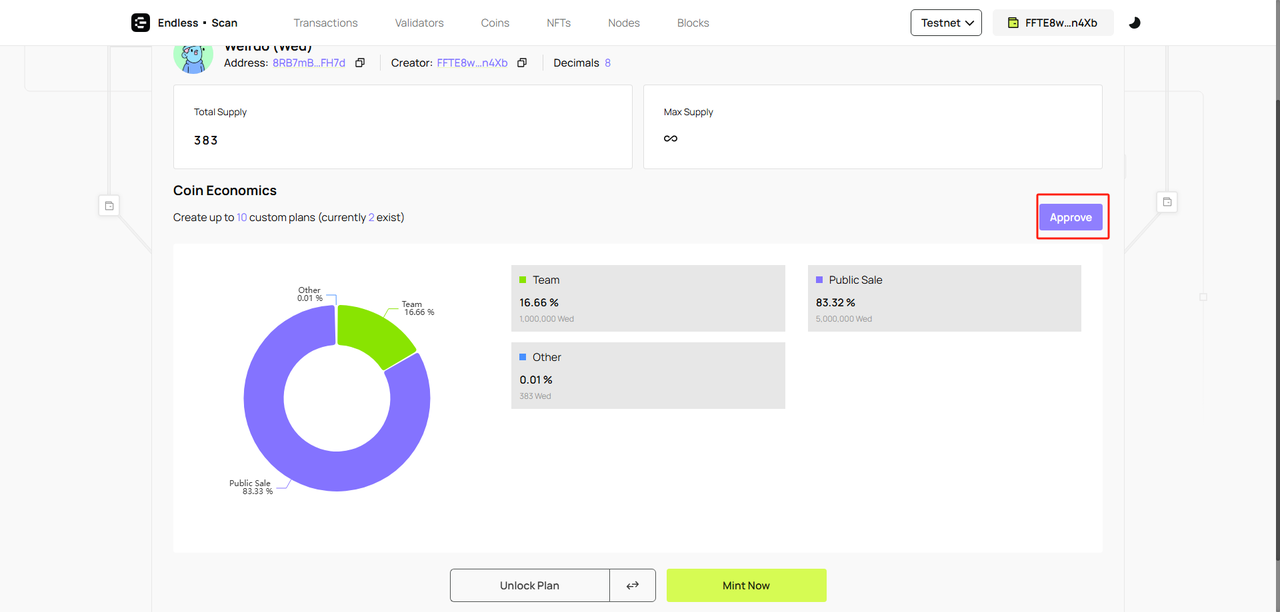Viewport: 1280px width, 612px height.
Task: Click the Endless Scan logo icon
Action: click(x=140, y=23)
